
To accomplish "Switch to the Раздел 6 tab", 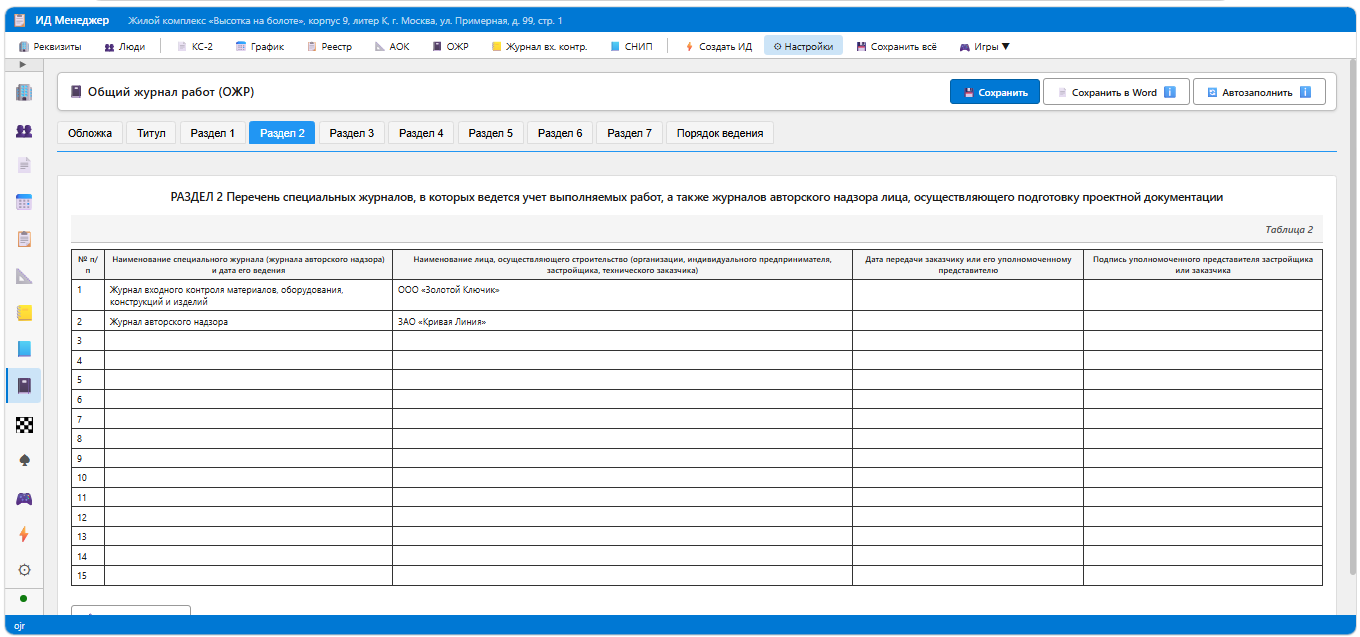I will click(x=560, y=133).
